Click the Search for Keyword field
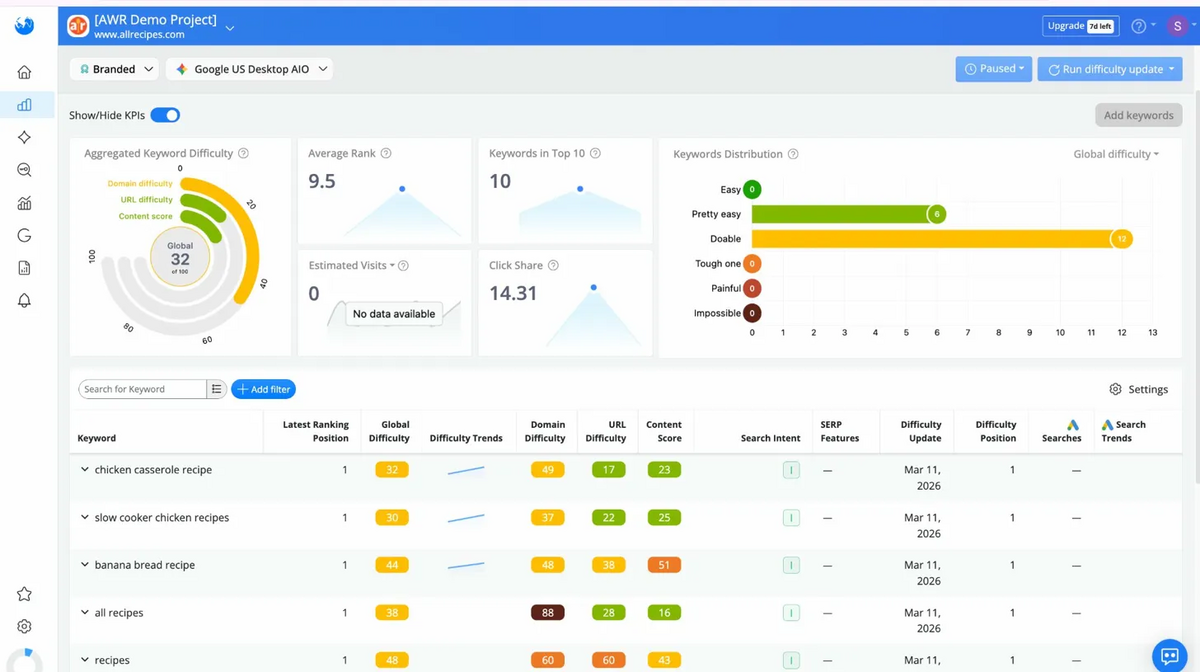The image size is (1200, 672). (x=142, y=389)
